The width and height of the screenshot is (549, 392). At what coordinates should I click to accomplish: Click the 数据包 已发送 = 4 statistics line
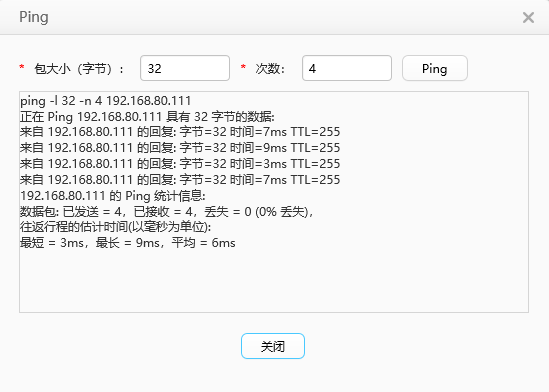coord(167,211)
